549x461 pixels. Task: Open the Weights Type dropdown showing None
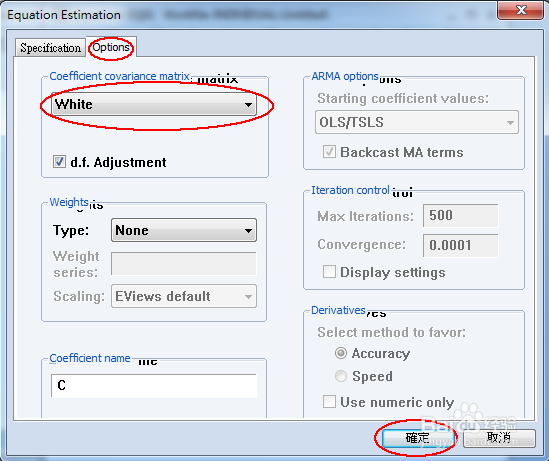pyautogui.click(x=184, y=230)
